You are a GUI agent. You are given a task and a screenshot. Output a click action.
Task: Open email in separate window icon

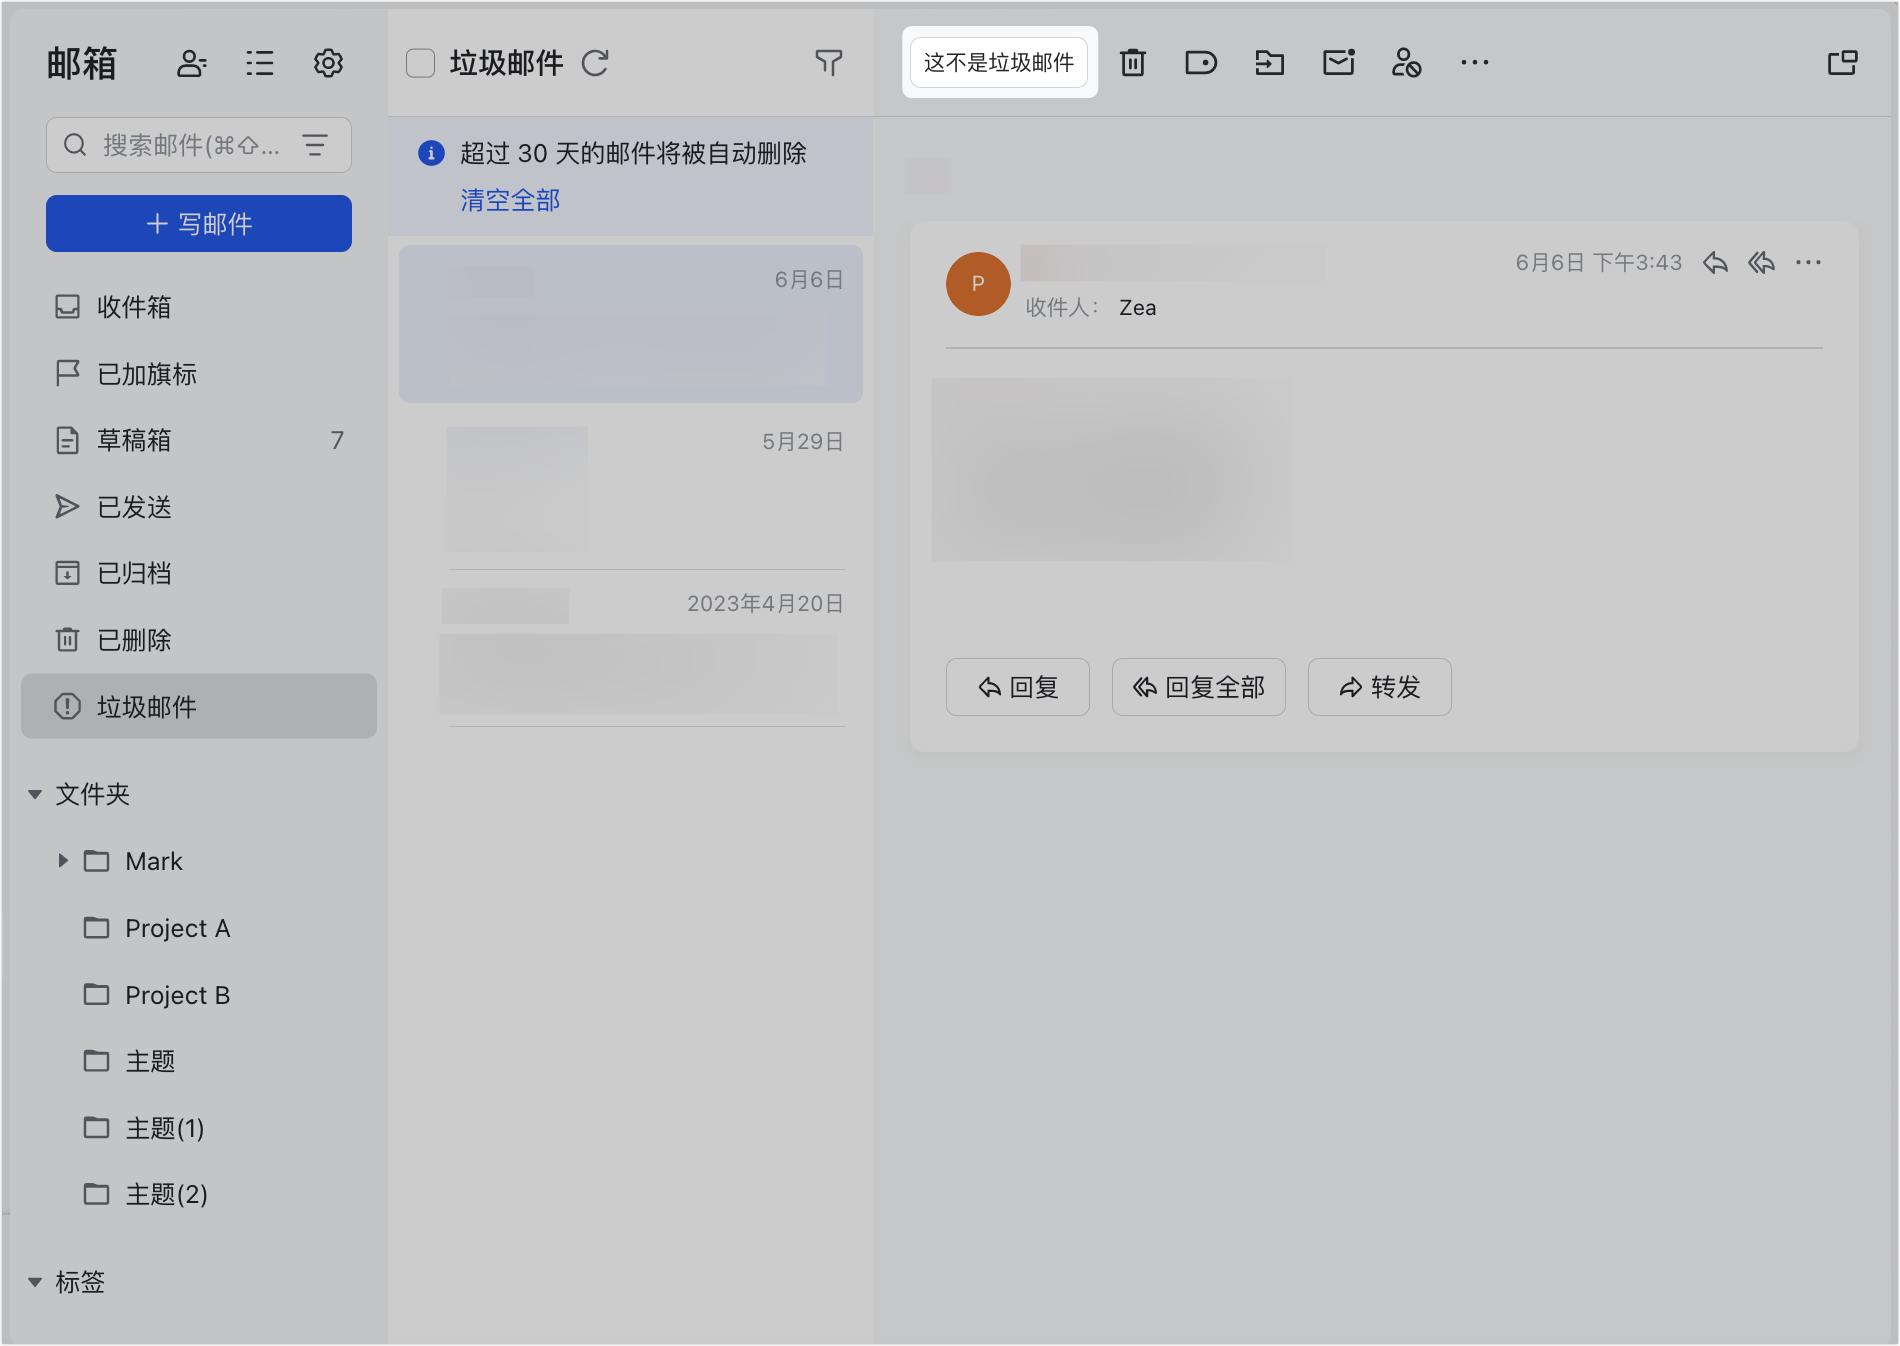pyautogui.click(x=1842, y=63)
